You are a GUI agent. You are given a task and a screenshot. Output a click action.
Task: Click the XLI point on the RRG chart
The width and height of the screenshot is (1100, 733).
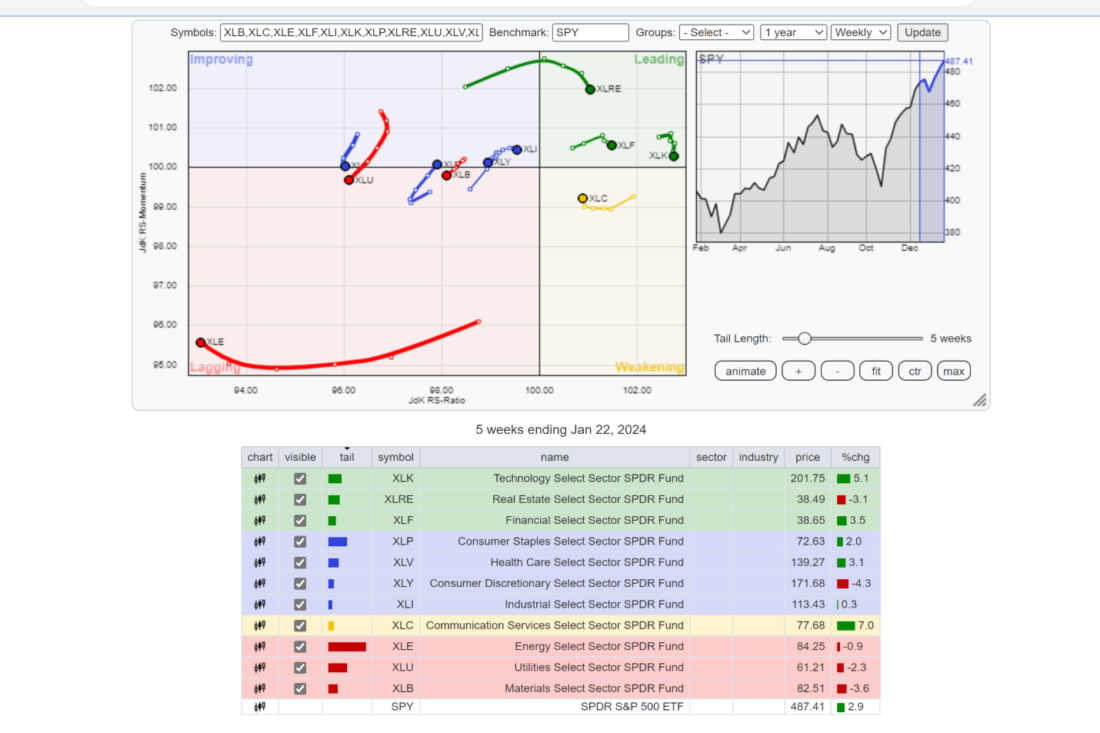pos(517,149)
